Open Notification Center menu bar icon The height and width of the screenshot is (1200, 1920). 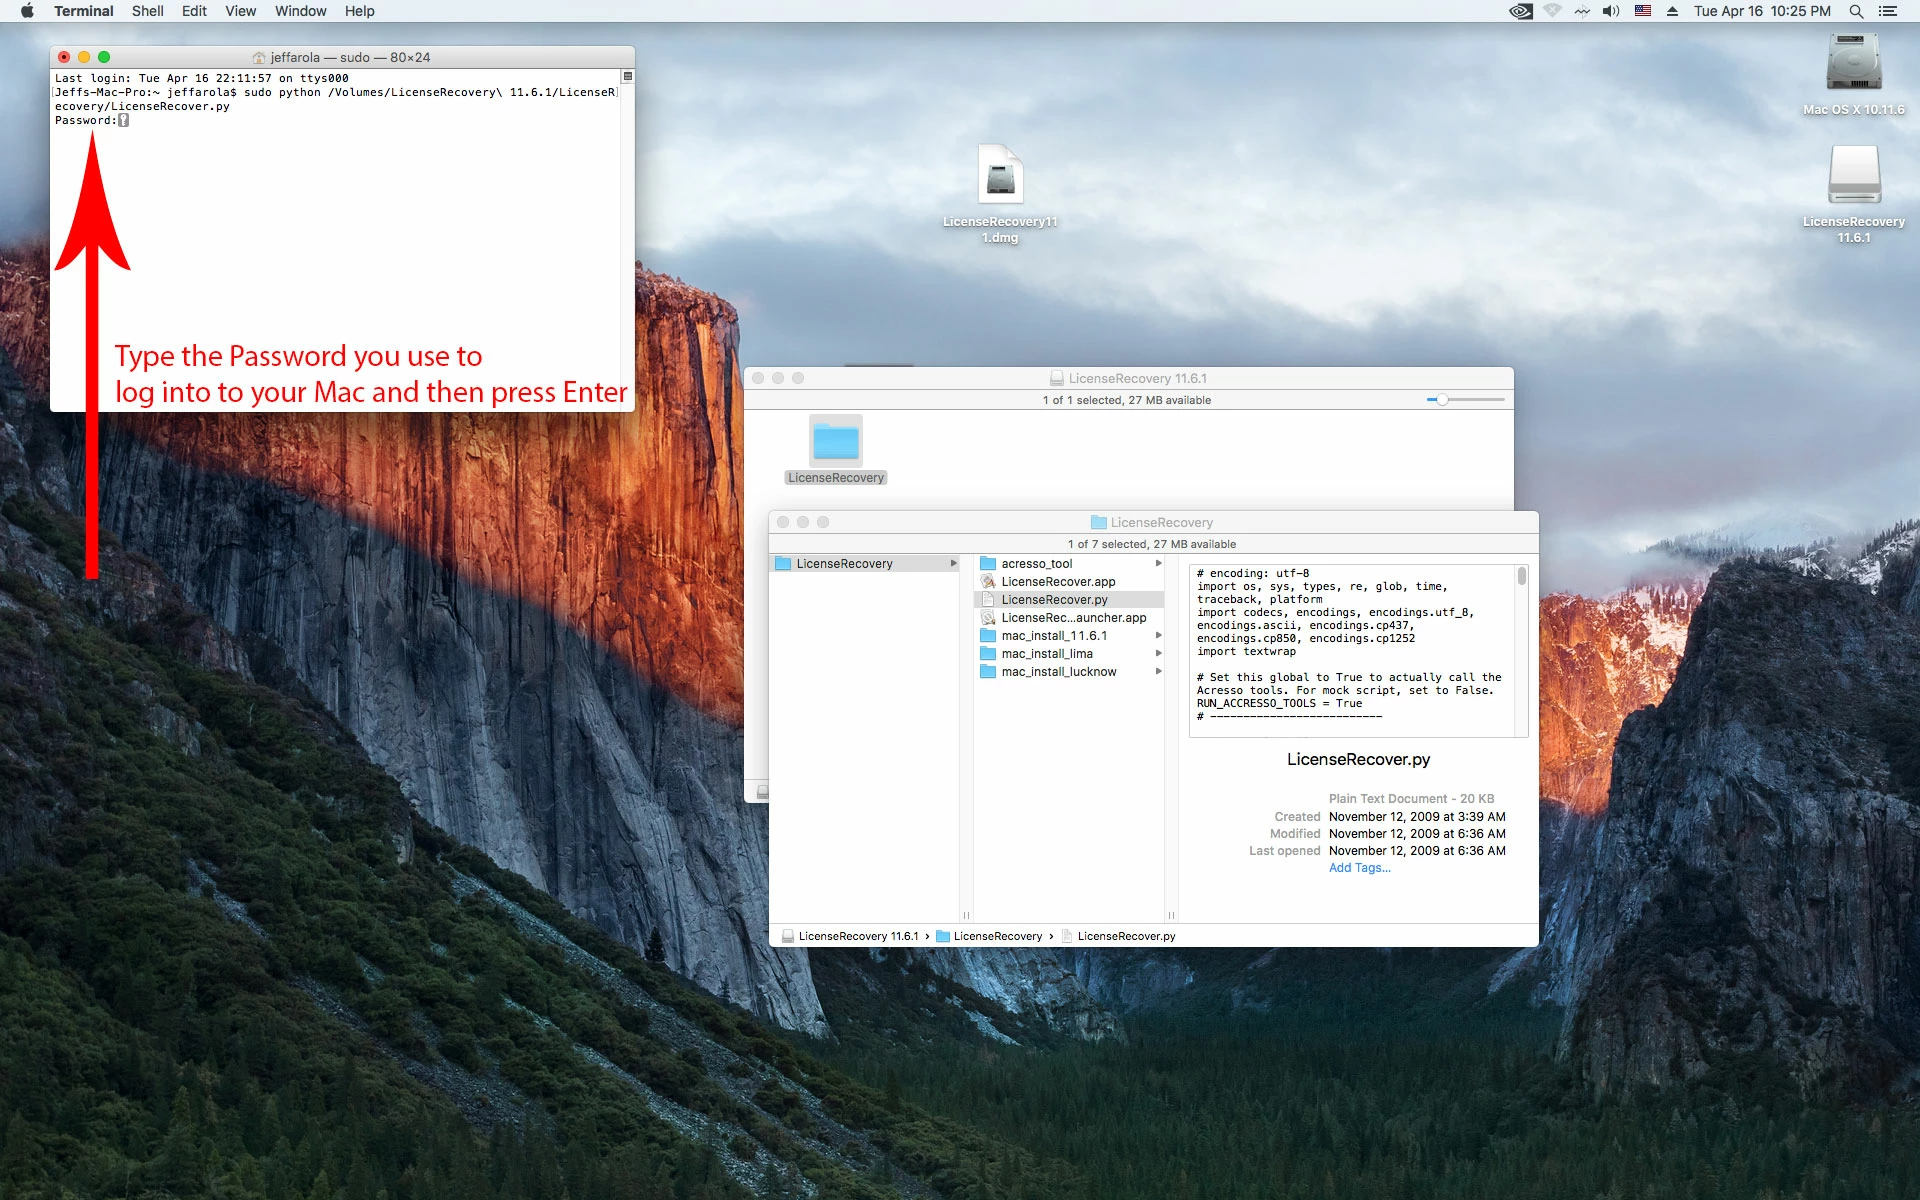(1888, 11)
